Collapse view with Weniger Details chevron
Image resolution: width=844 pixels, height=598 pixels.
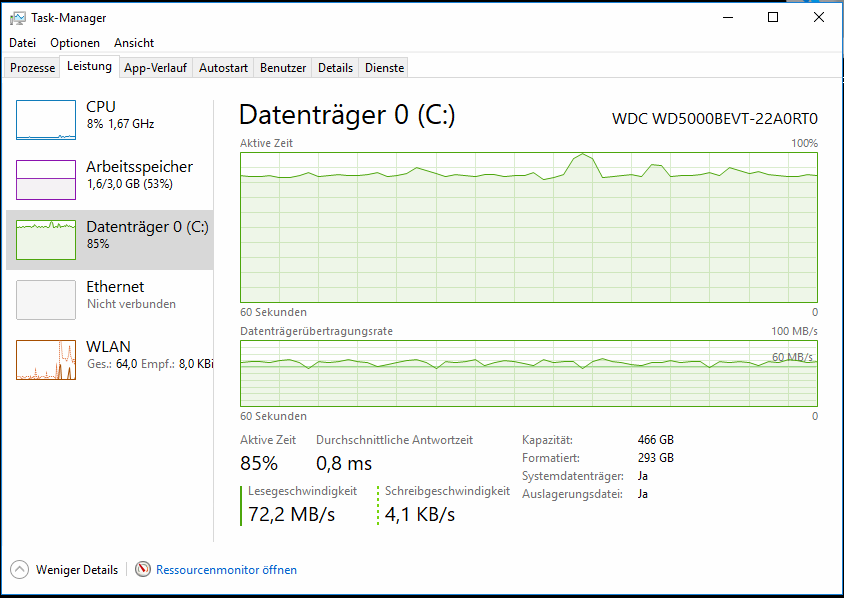[20, 570]
